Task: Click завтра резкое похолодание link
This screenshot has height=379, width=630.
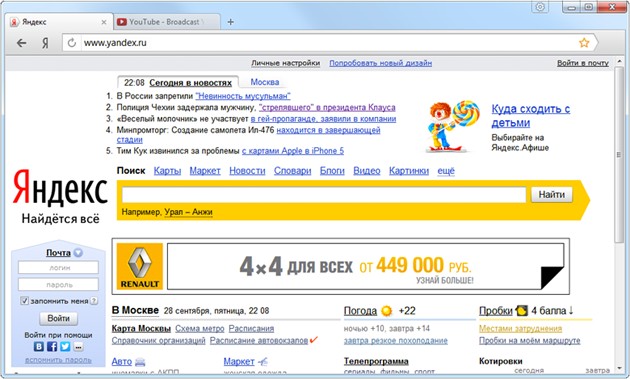Action: tap(395, 340)
